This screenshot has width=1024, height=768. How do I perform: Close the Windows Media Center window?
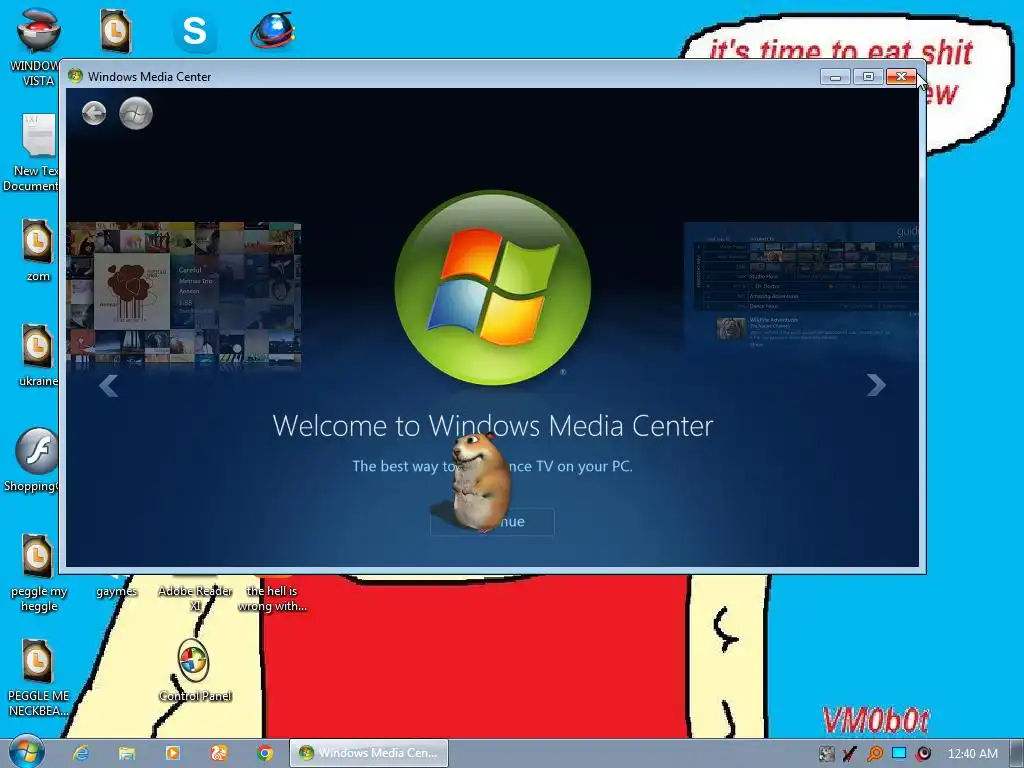pyautogui.click(x=901, y=76)
